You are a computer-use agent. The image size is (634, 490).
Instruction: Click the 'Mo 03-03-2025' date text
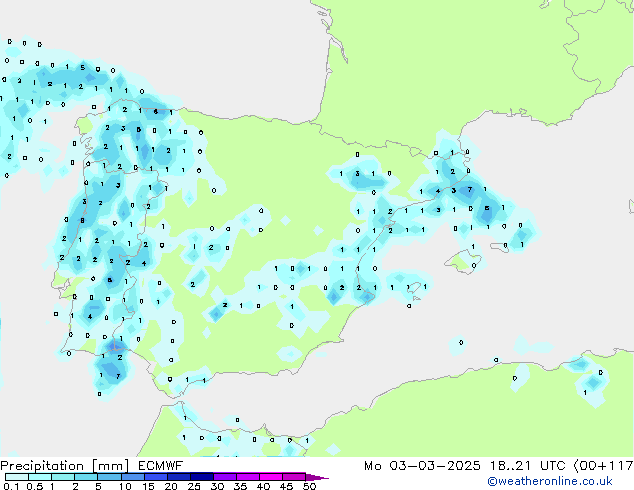click(422, 466)
